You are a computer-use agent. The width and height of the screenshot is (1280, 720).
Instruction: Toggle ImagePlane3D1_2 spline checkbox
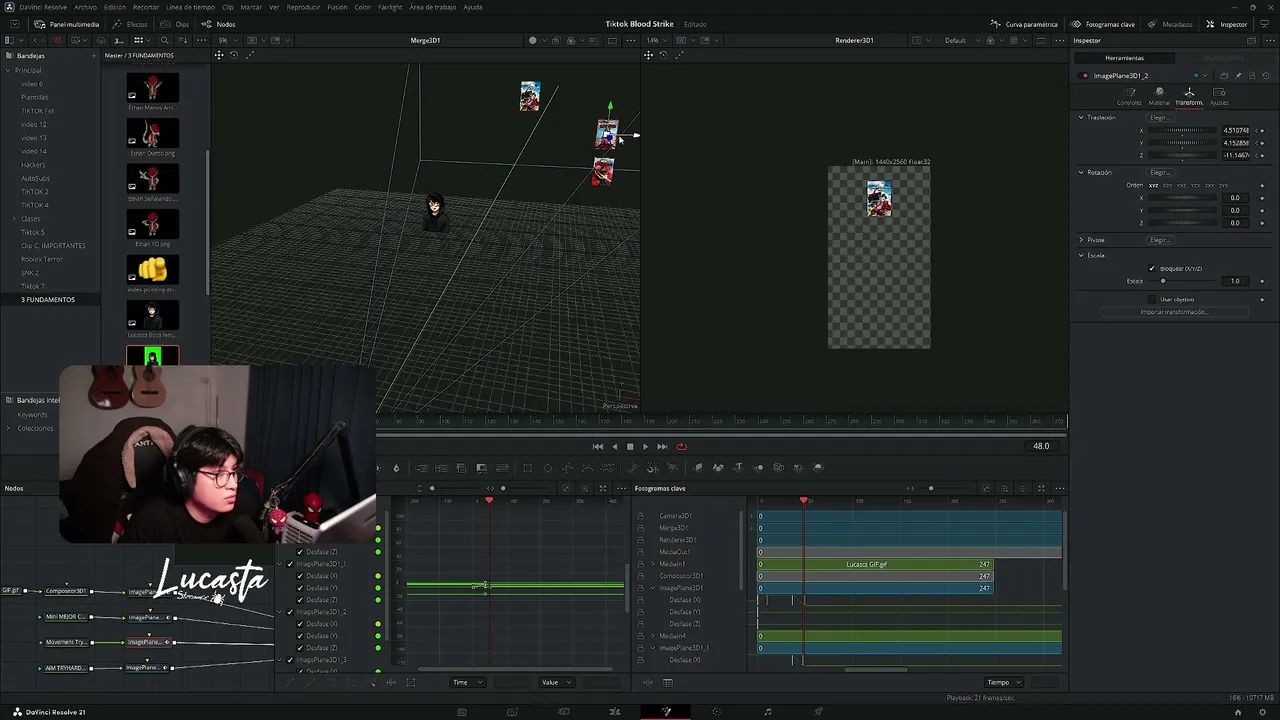[290, 612]
